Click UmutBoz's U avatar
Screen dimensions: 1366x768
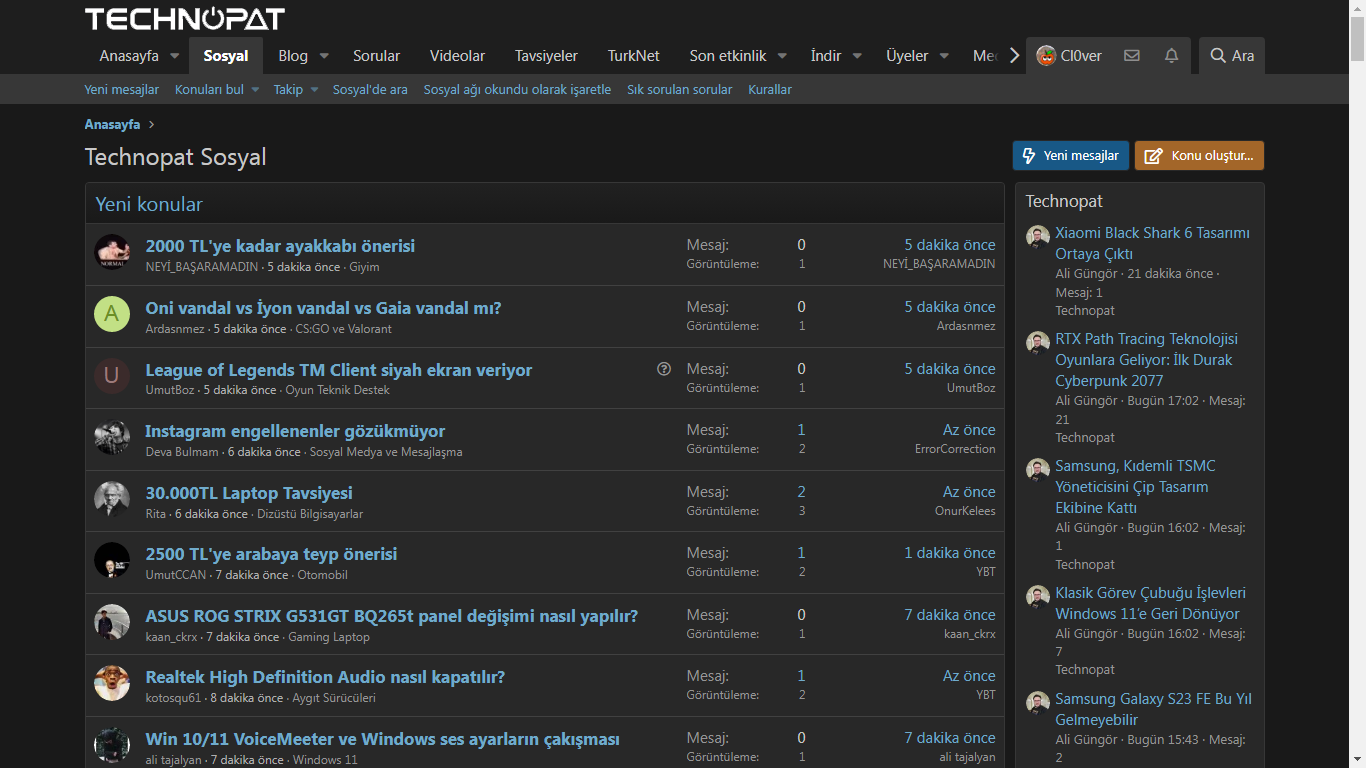point(112,376)
